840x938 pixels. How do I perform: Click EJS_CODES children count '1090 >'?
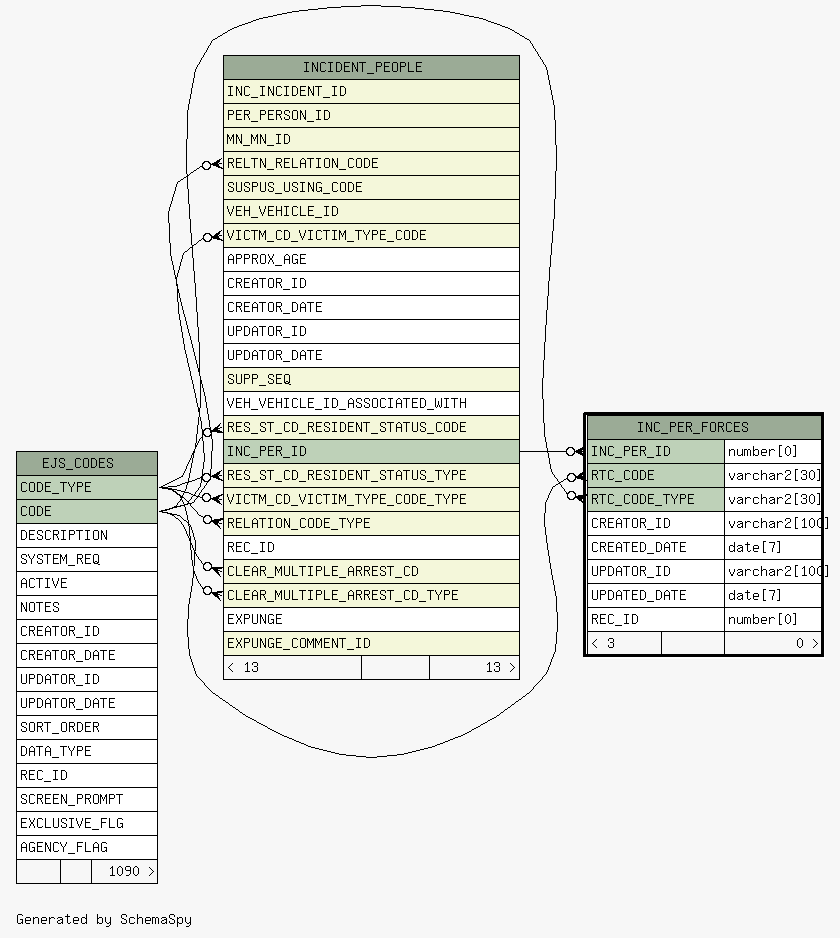click(124, 872)
